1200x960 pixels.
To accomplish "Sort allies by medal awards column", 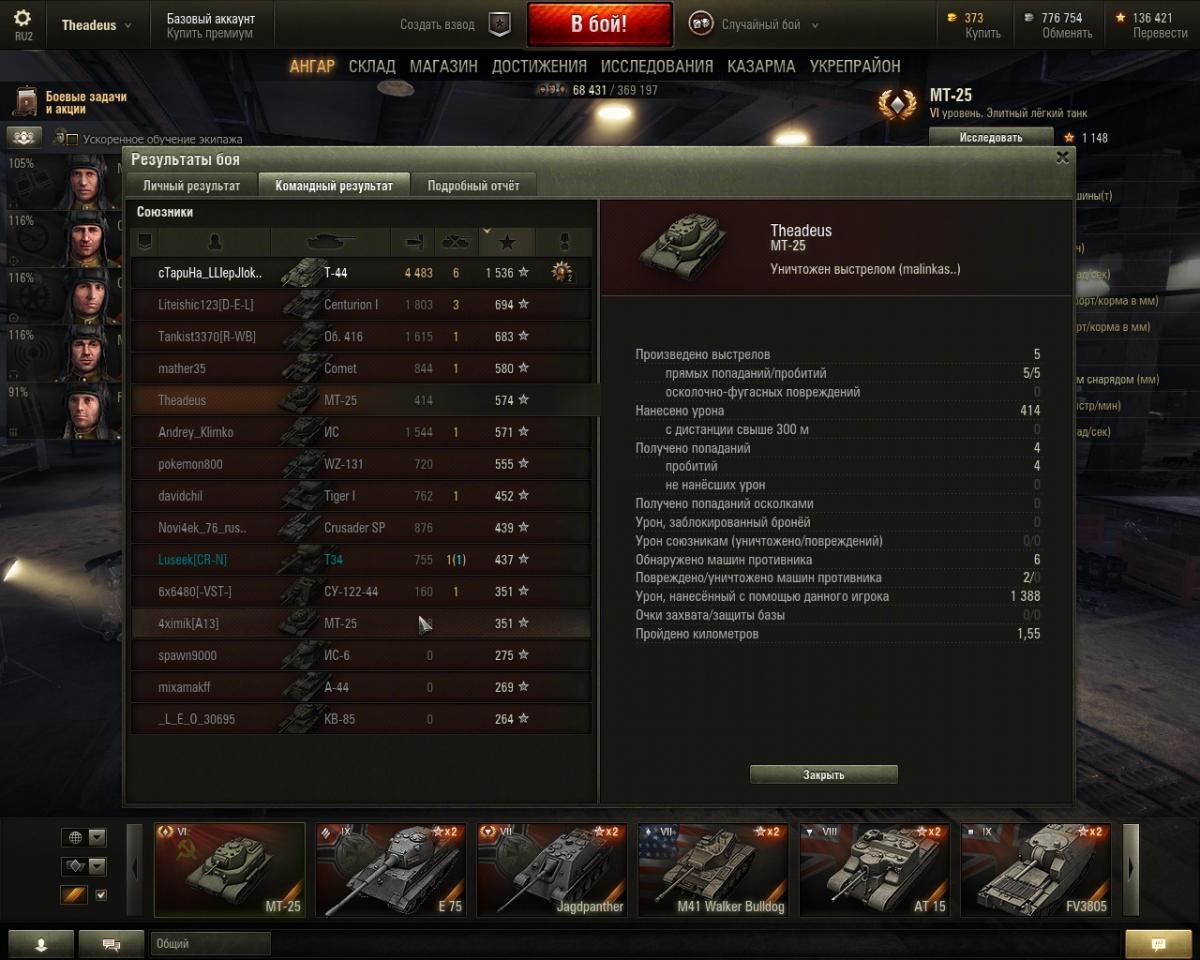I will click(563, 242).
